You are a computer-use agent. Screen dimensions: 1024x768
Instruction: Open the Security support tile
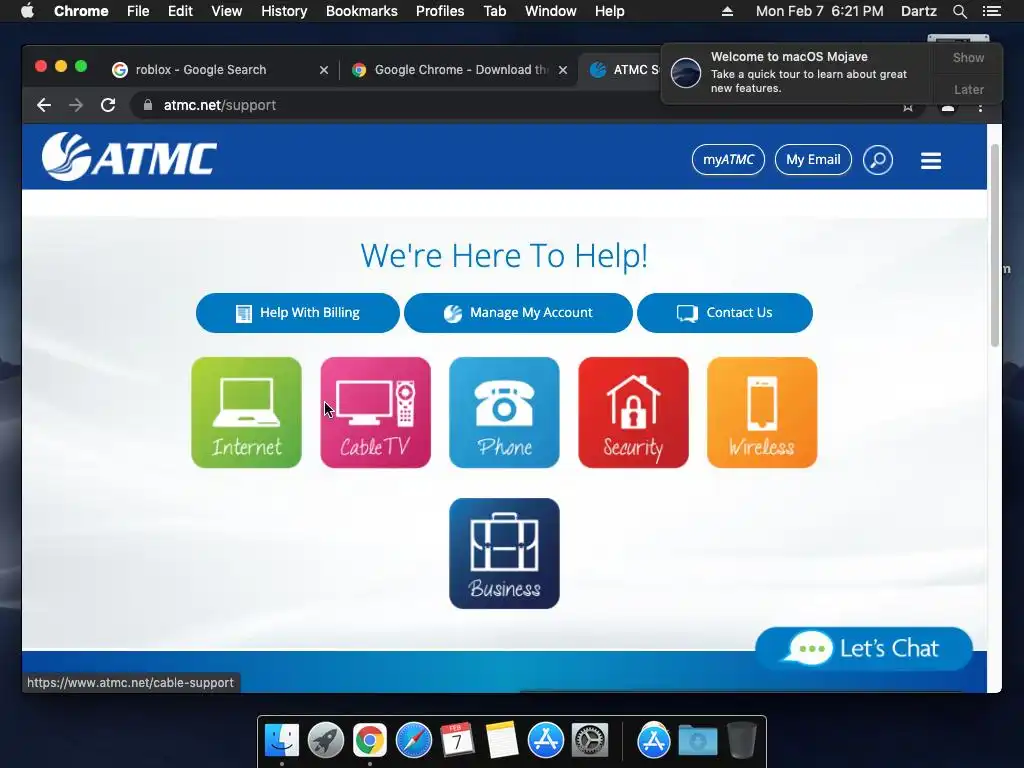tap(633, 412)
